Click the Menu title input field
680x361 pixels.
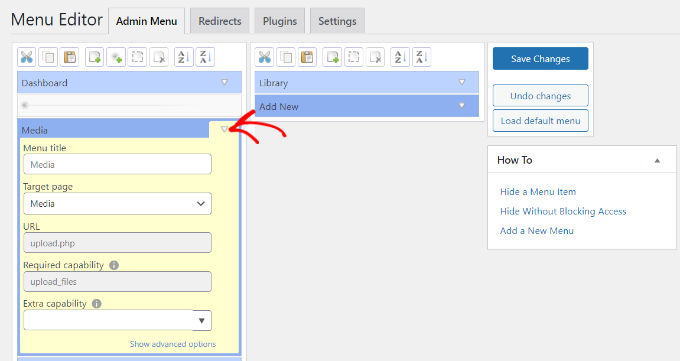(x=118, y=164)
